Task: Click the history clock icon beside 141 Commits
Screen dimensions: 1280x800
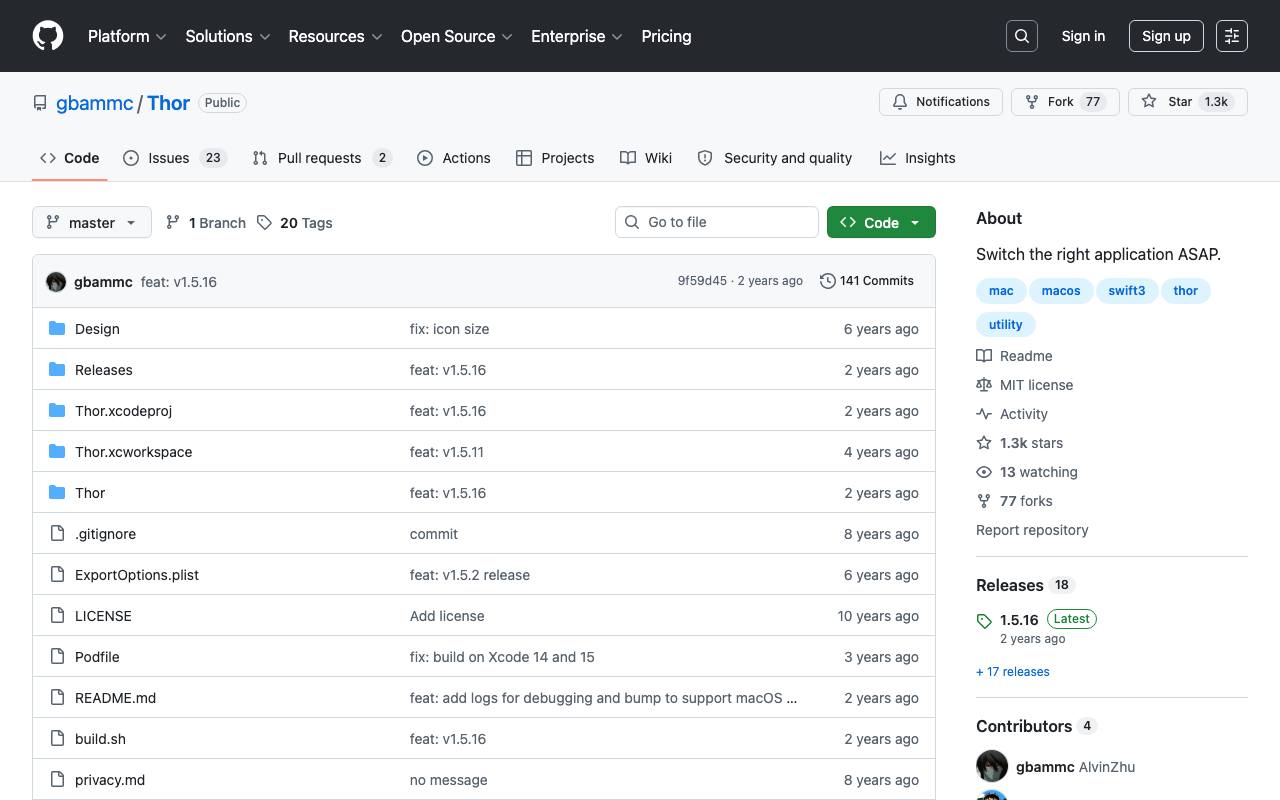Action: [828, 281]
